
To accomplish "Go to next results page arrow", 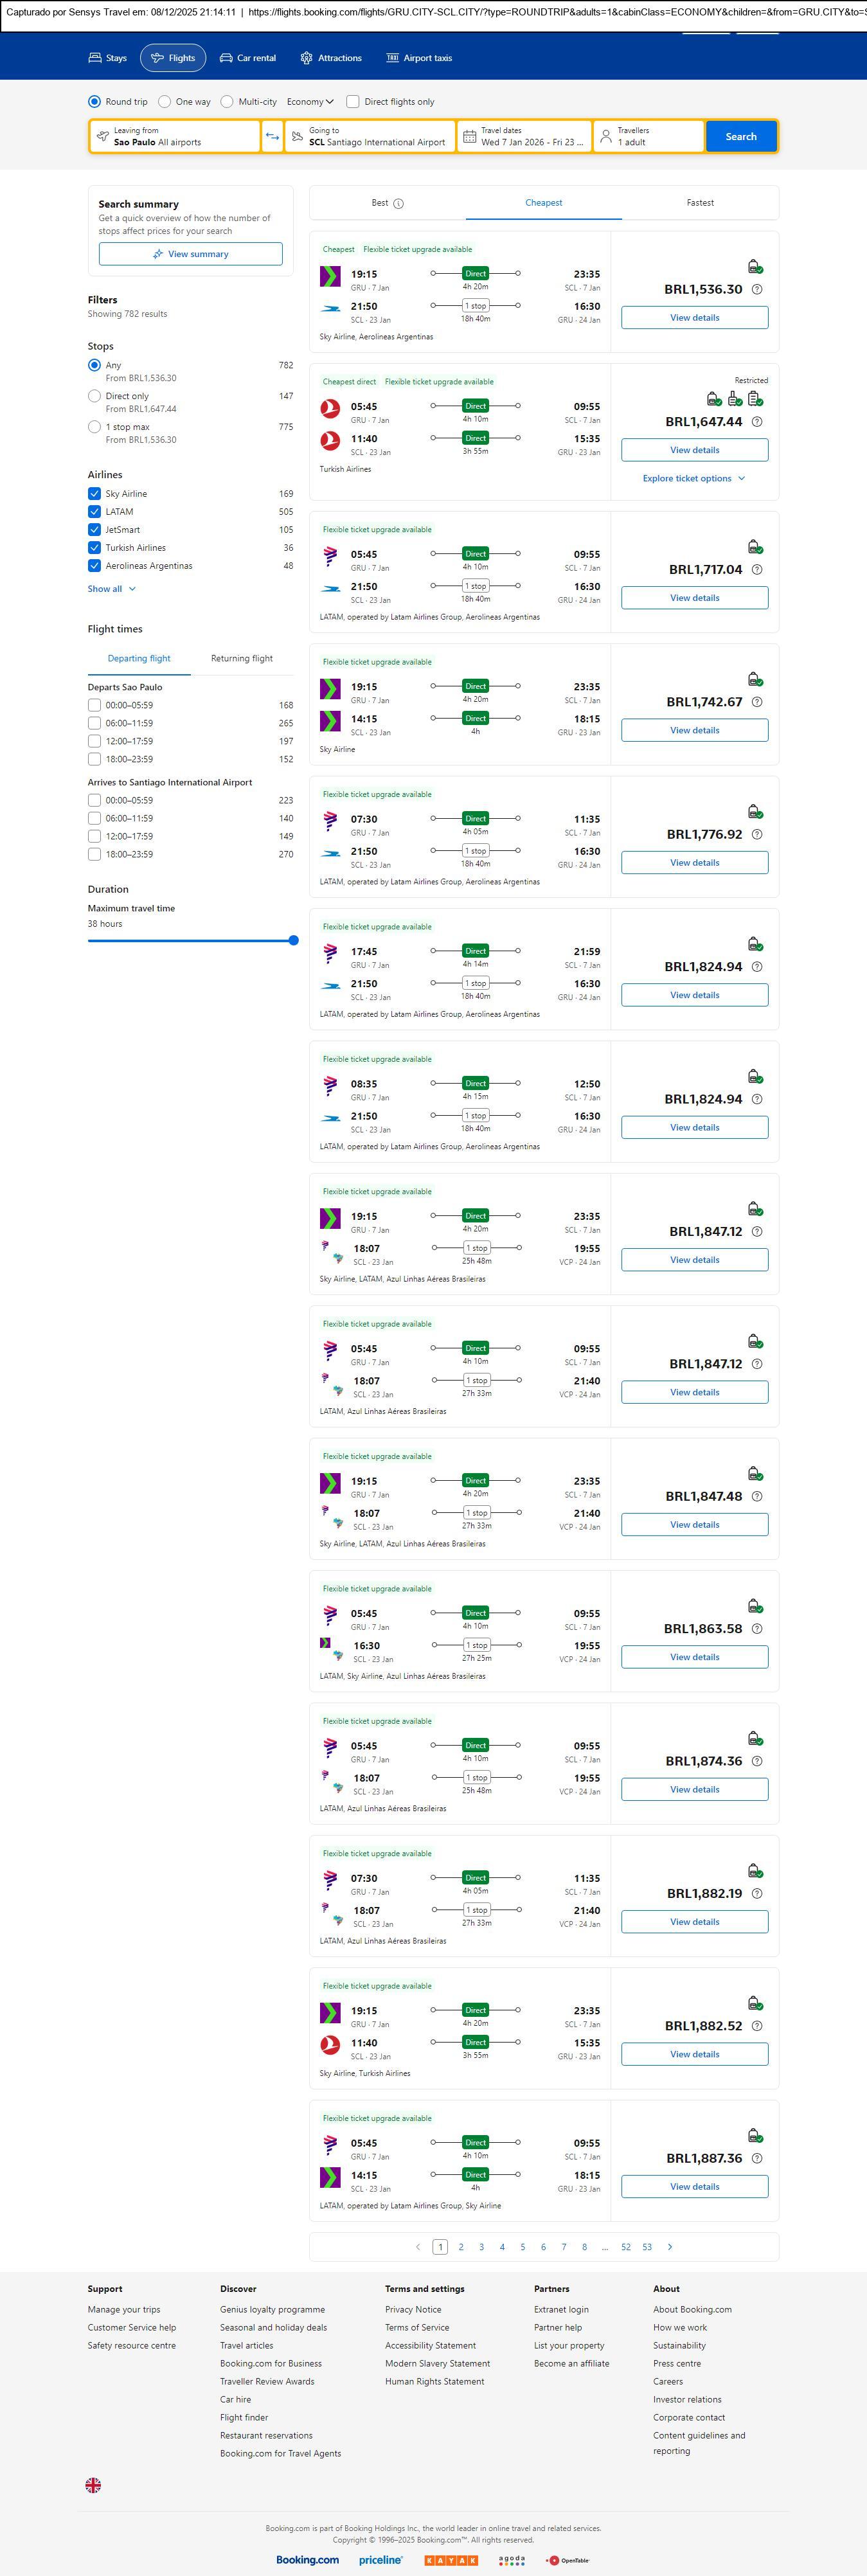I will point(670,2247).
